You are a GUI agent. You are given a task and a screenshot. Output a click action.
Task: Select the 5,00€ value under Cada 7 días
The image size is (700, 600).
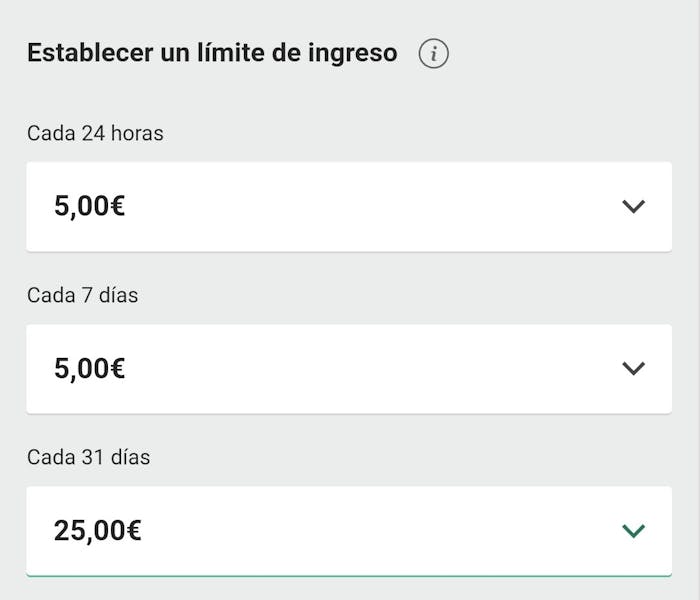(x=90, y=369)
